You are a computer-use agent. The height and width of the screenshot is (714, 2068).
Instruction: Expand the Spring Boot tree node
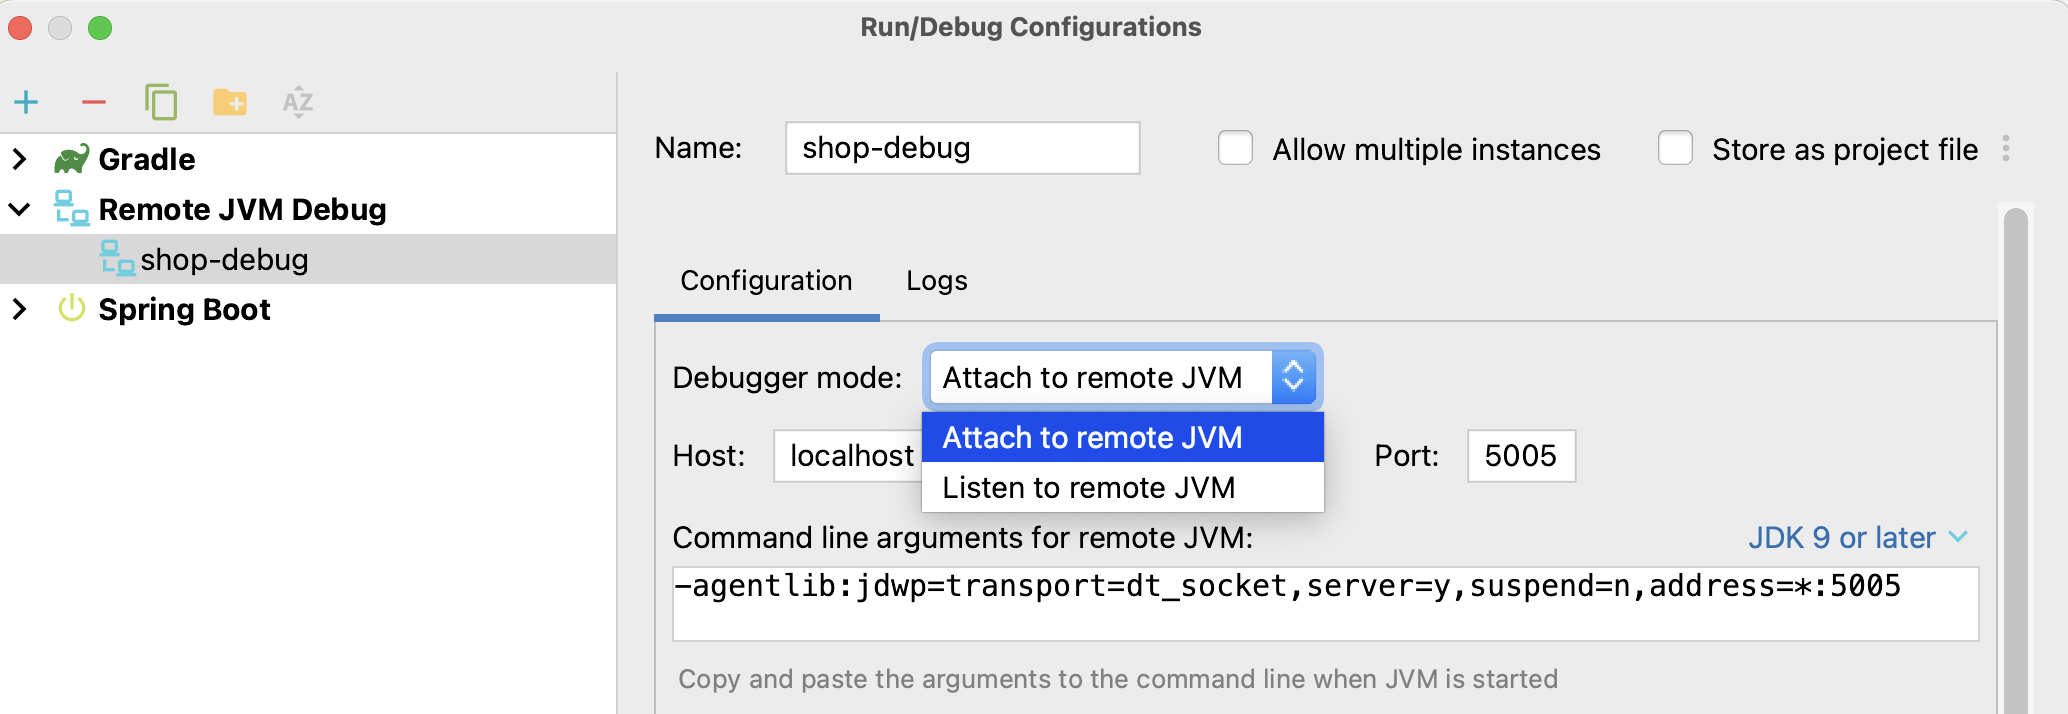pyautogui.click(x=19, y=309)
